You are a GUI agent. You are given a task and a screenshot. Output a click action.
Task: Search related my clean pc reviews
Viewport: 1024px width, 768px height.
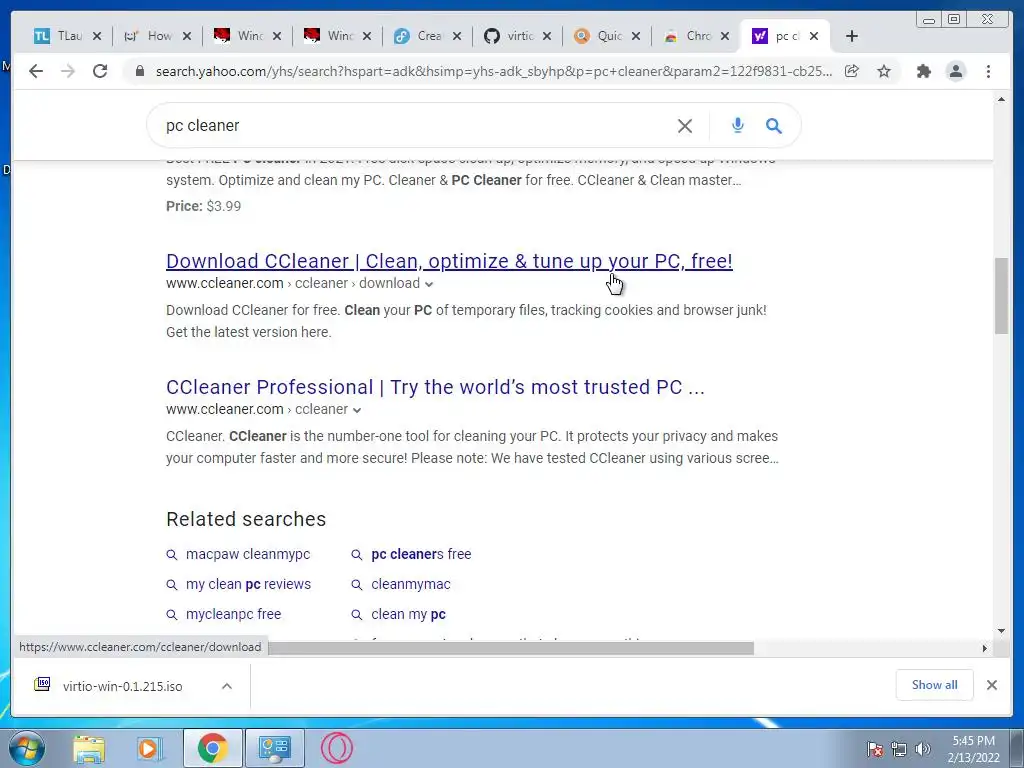click(x=248, y=584)
